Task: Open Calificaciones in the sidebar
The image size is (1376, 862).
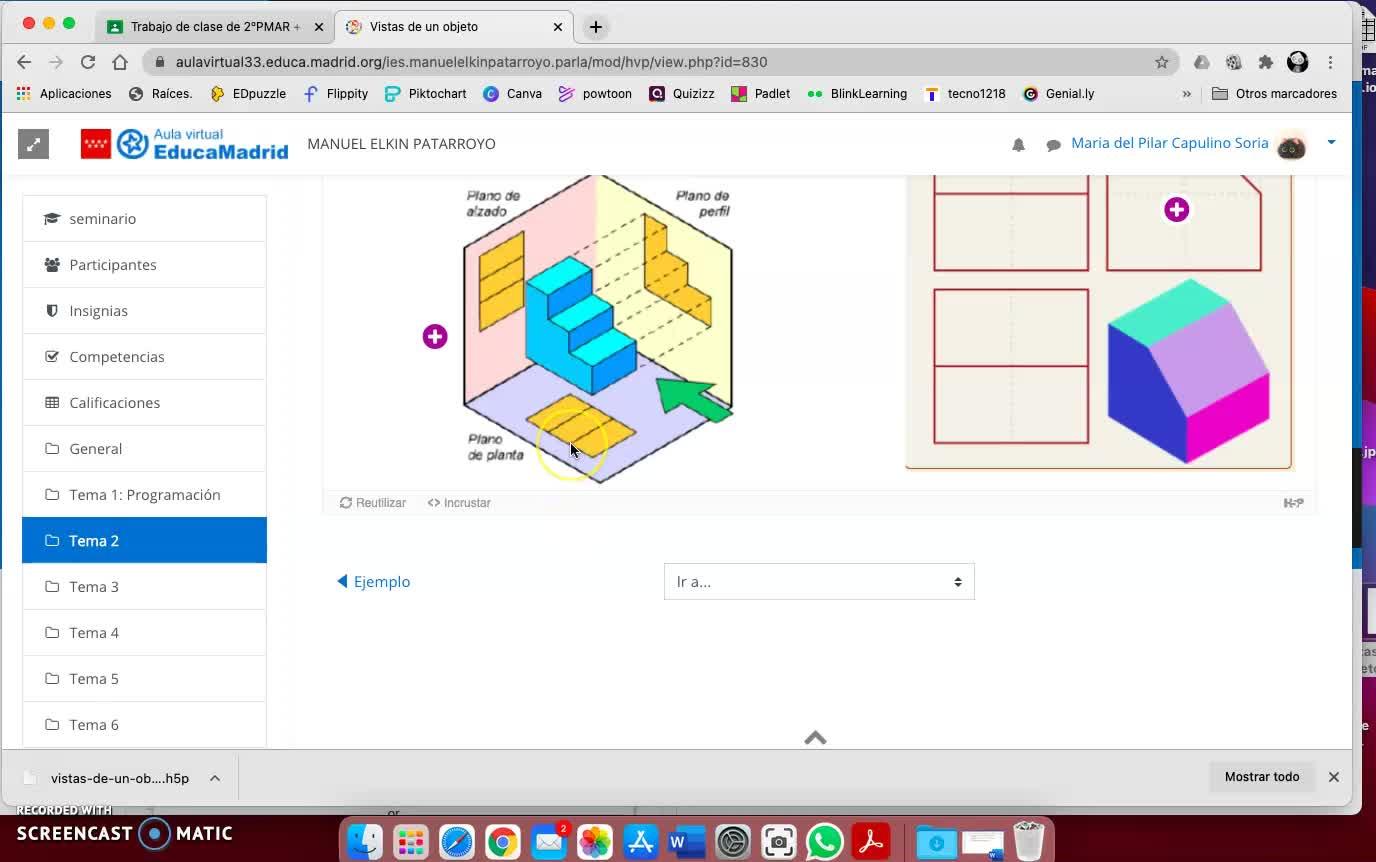Action: pos(144,403)
